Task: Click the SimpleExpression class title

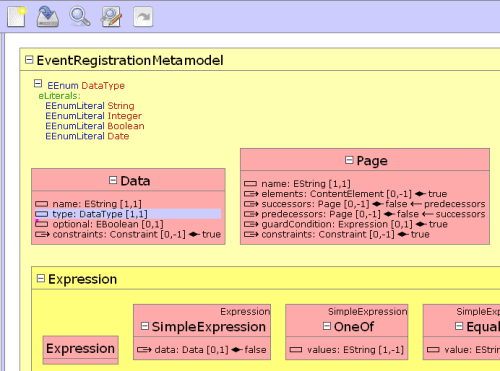Action: tap(209, 327)
